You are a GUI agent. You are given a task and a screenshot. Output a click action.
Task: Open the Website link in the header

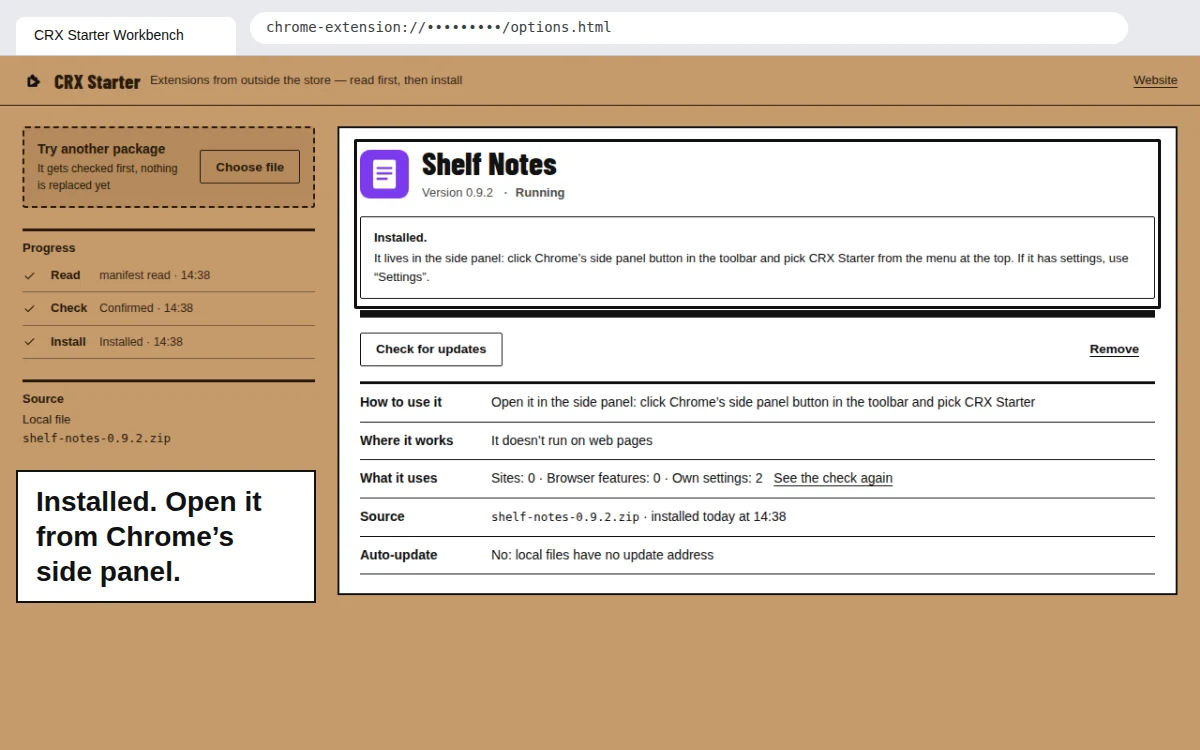(x=1155, y=80)
